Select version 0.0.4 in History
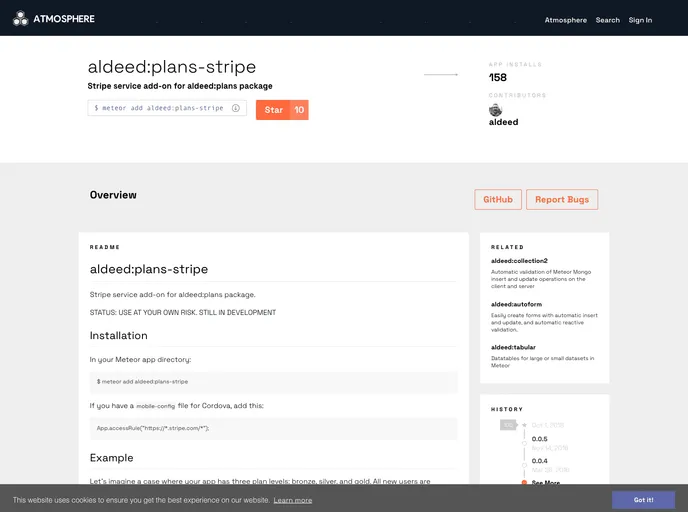The image size is (688, 512). pos(539,461)
